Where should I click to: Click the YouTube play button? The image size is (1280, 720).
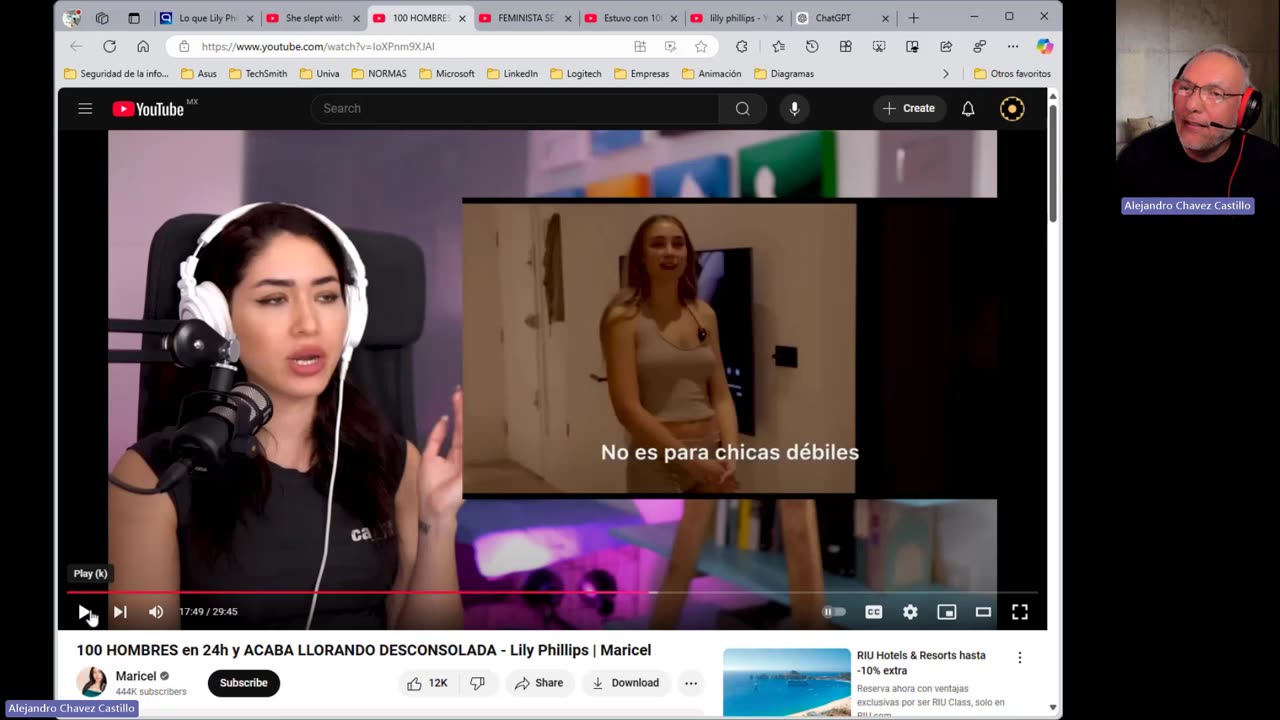pyautogui.click(x=85, y=612)
